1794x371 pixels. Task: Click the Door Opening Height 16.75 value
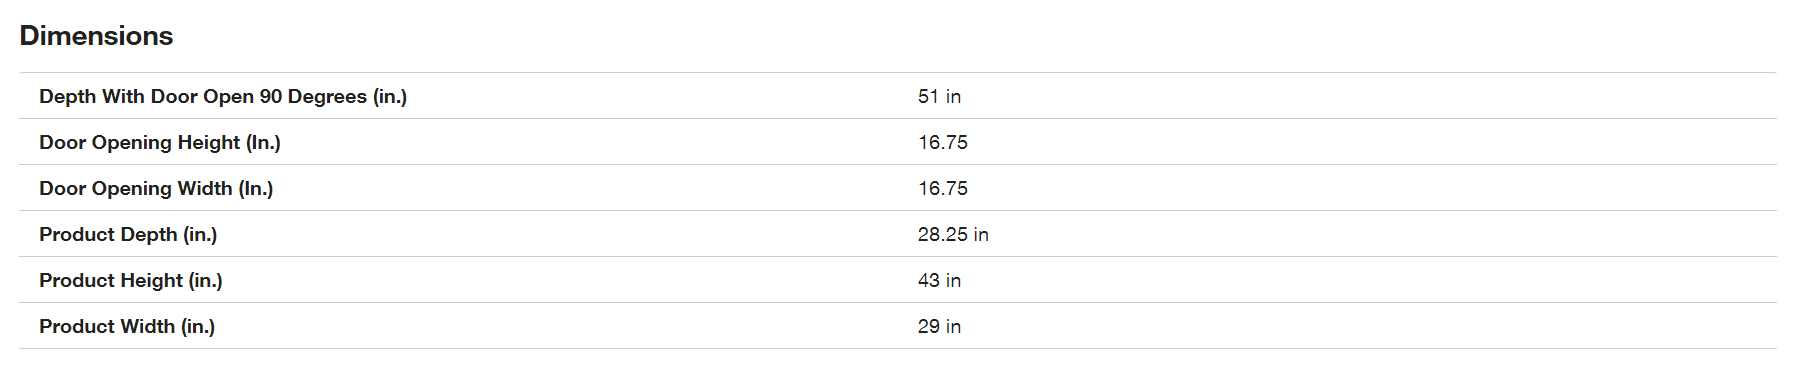[943, 143]
